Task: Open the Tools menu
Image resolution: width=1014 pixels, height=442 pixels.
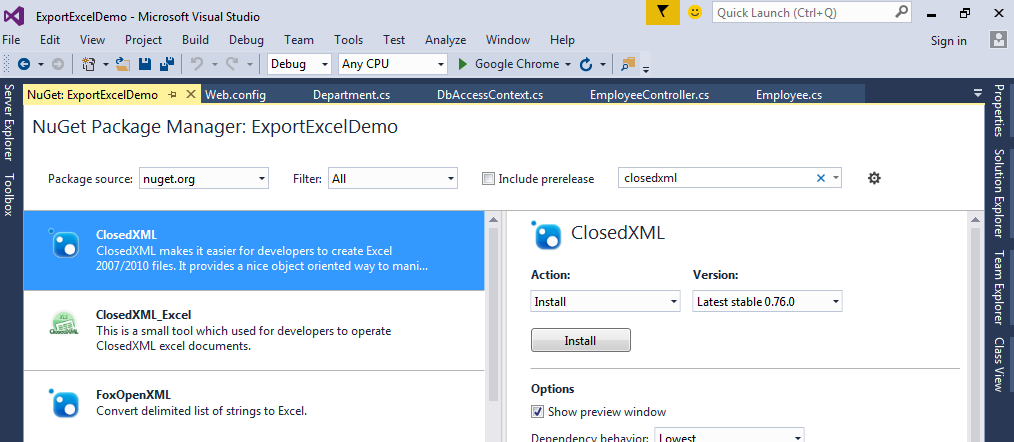Action: pos(349,40)
